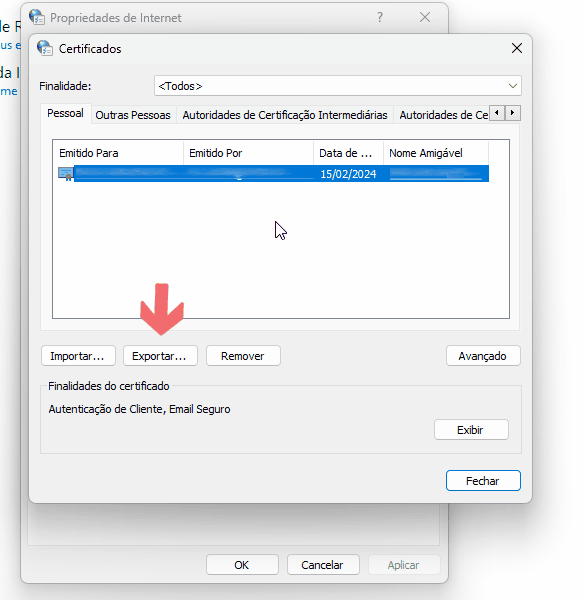Switch to the Outras Pessoas tab
Image resolution: width=586 pixels, height=600 pixels.
(133, 115)
